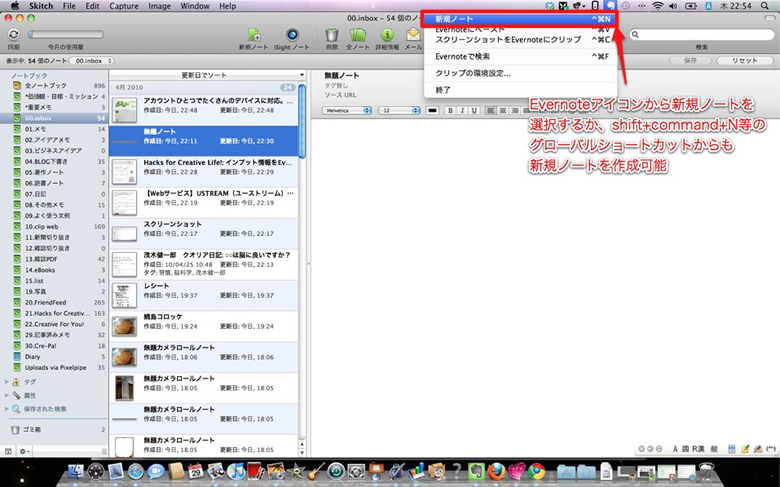Open the レシート note thumbnail
Image resolution: width=780 pixels, height=487 pixels.
tap(124, 295)
